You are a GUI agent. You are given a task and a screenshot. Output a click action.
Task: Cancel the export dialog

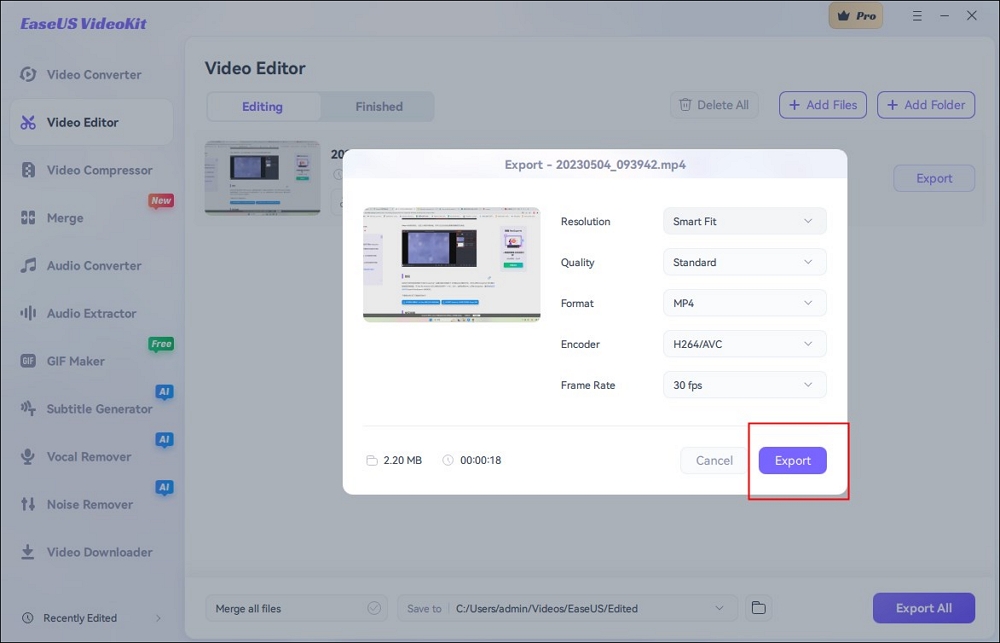714,461
